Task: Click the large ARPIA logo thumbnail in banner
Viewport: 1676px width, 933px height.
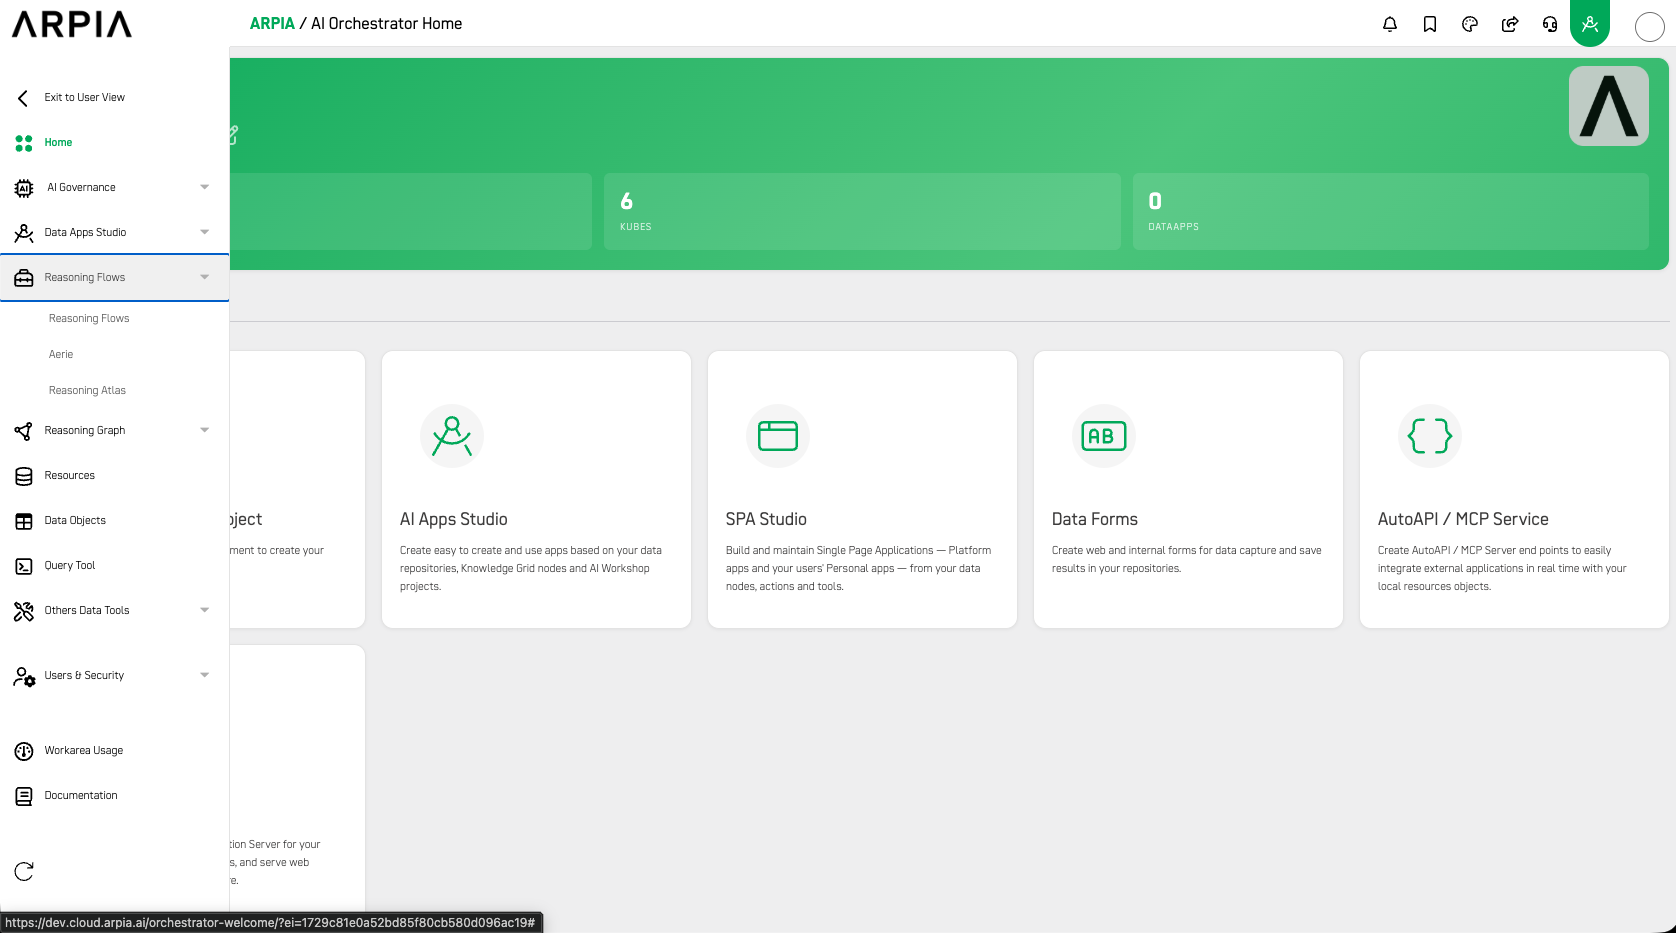Action: click(1609, 106)
